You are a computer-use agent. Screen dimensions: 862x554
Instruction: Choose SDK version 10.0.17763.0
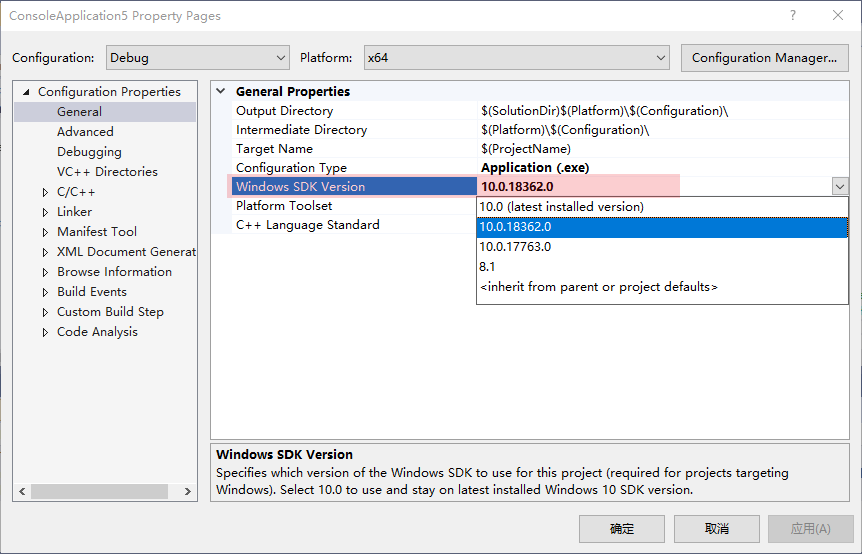coord(515,247)
